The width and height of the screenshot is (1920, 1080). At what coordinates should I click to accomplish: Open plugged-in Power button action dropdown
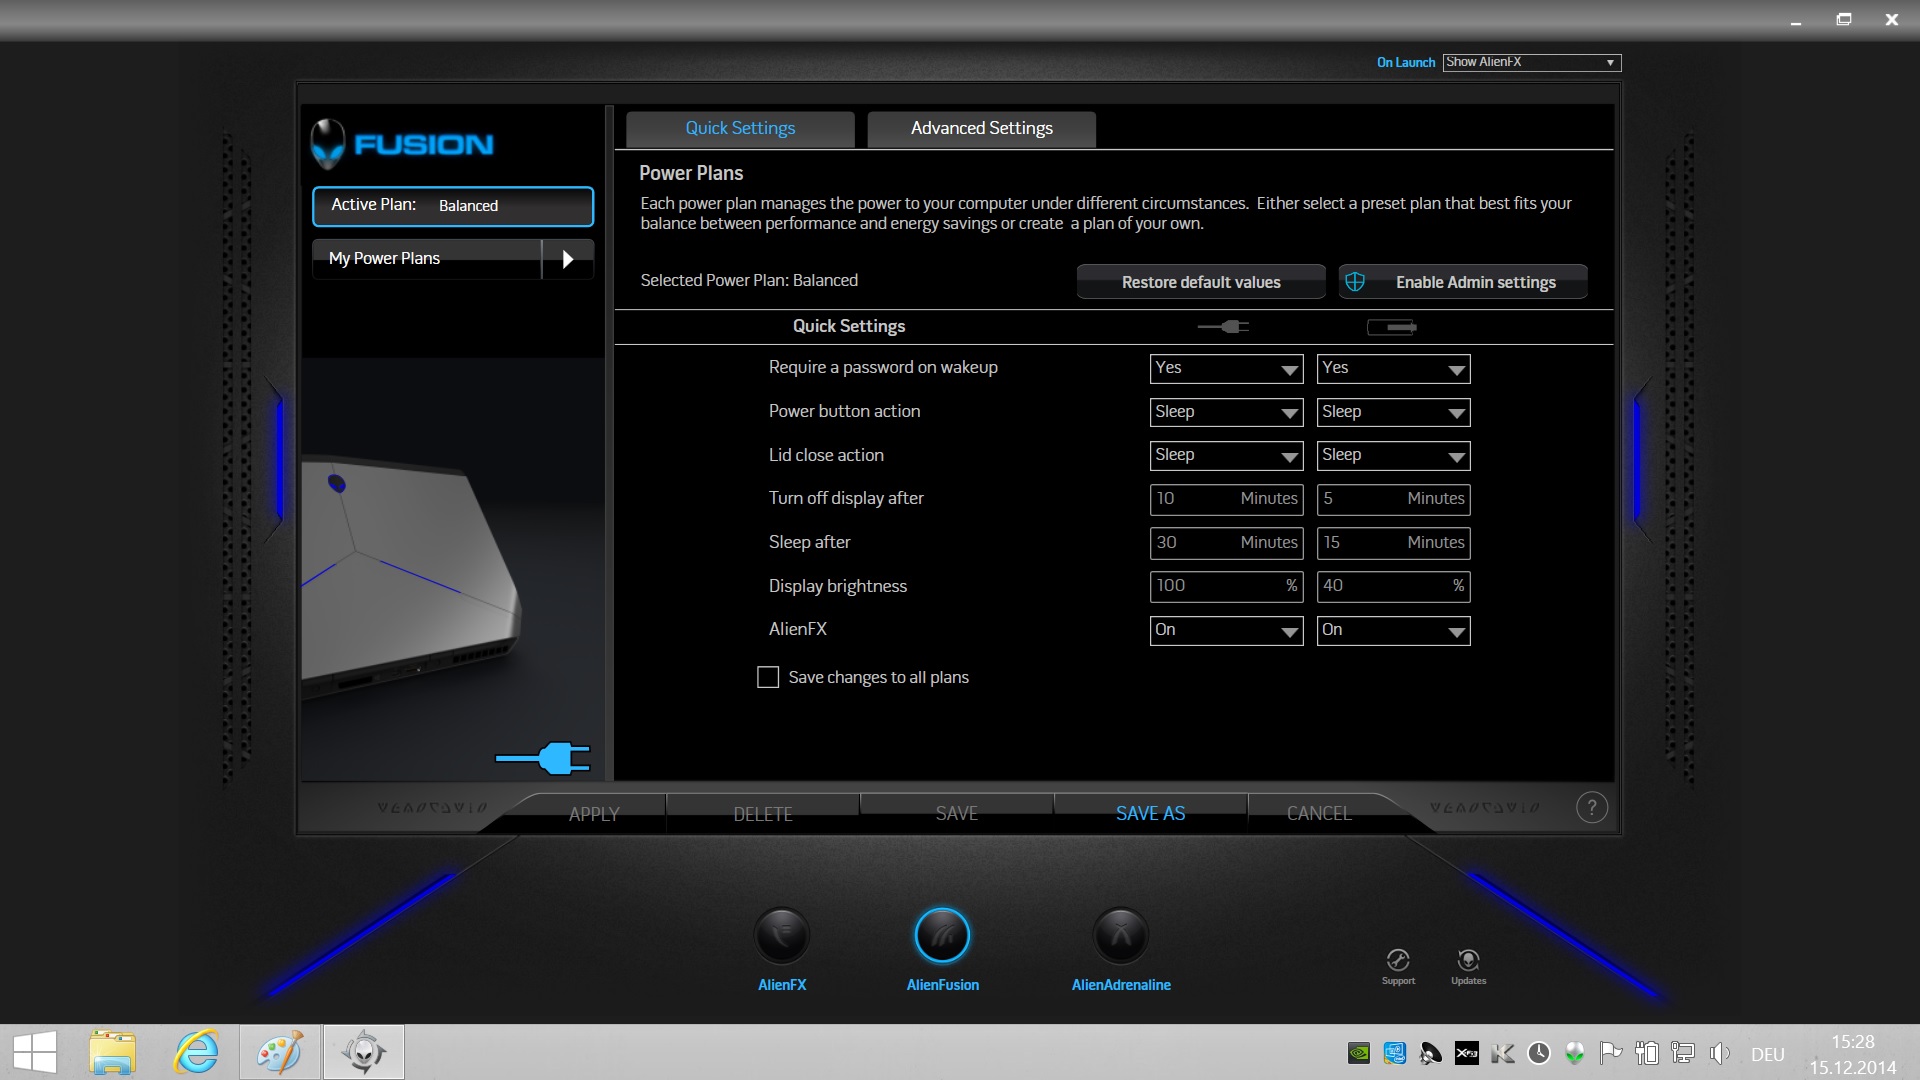[1226, 412]
